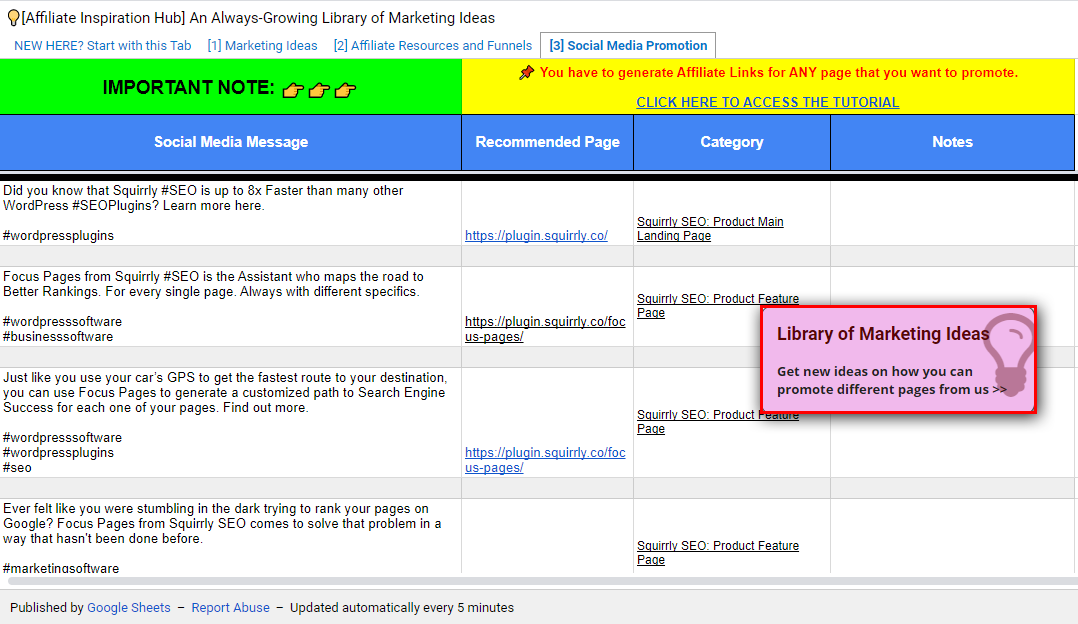Image resolution: width=1078 pixels, height=624 pixels.
Task: Open the [2] Affiliate Resources and Funnels tab
Action: pyautogui.click(x=432, y=45)
